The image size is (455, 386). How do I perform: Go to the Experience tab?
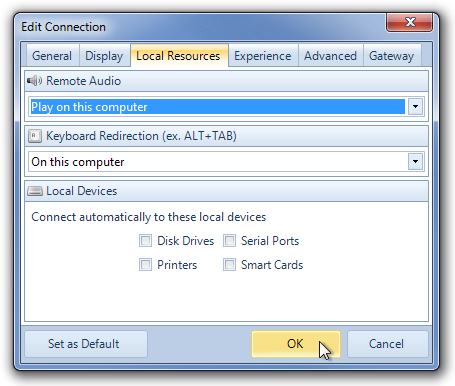[263, 56]
